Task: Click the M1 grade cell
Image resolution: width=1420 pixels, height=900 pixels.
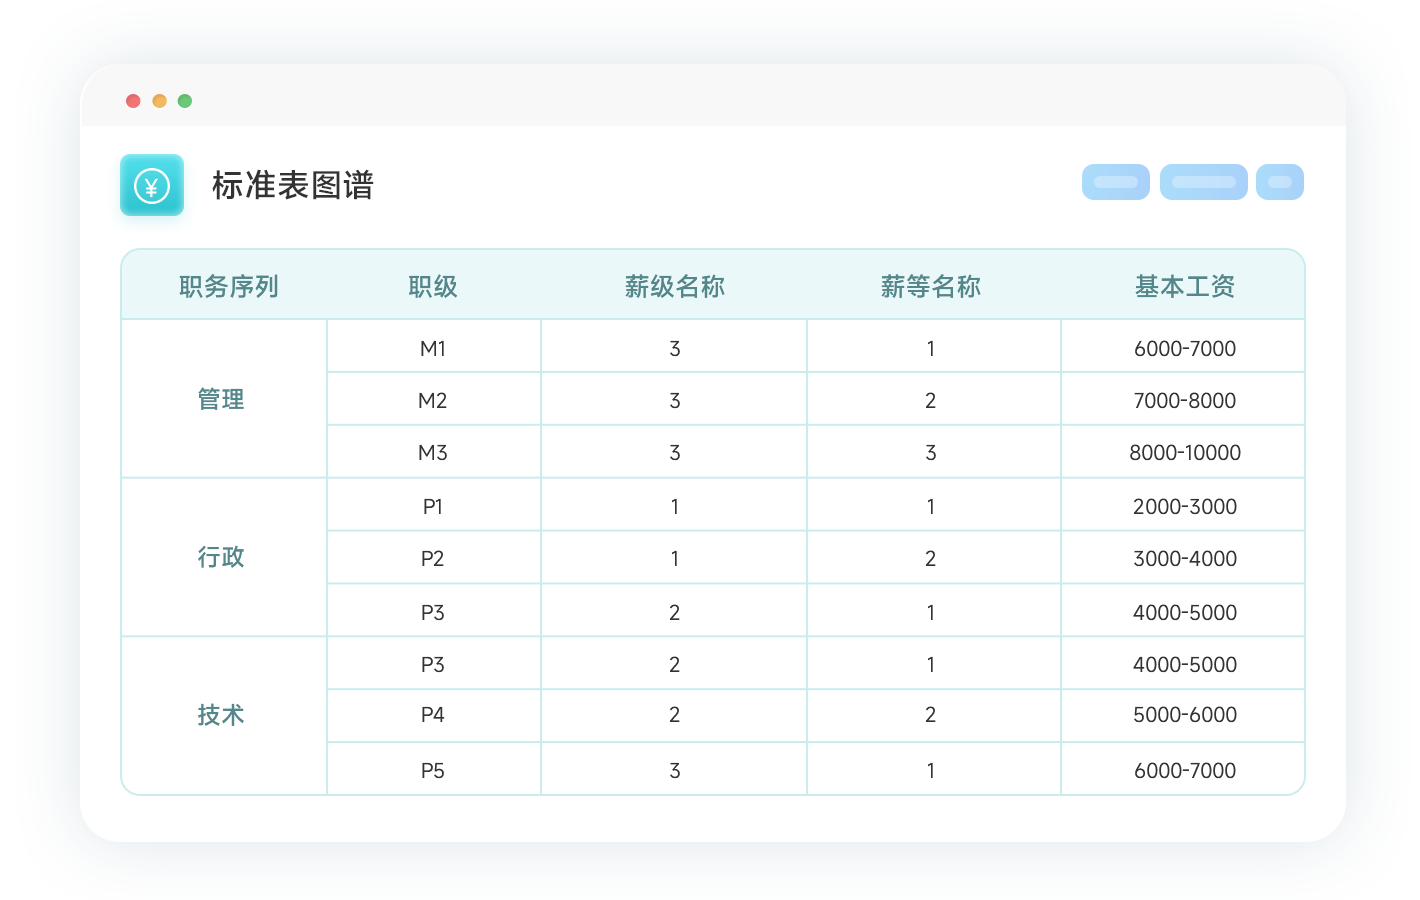Action: click(x=433, y=349)
